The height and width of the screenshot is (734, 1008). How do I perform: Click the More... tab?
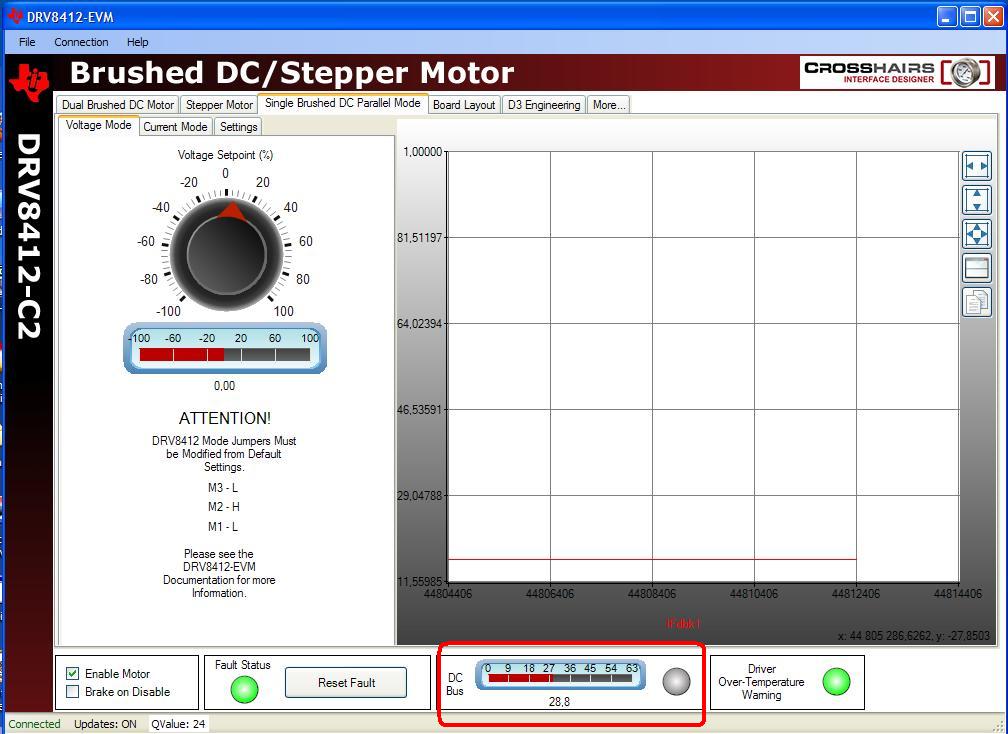point(609,105)
